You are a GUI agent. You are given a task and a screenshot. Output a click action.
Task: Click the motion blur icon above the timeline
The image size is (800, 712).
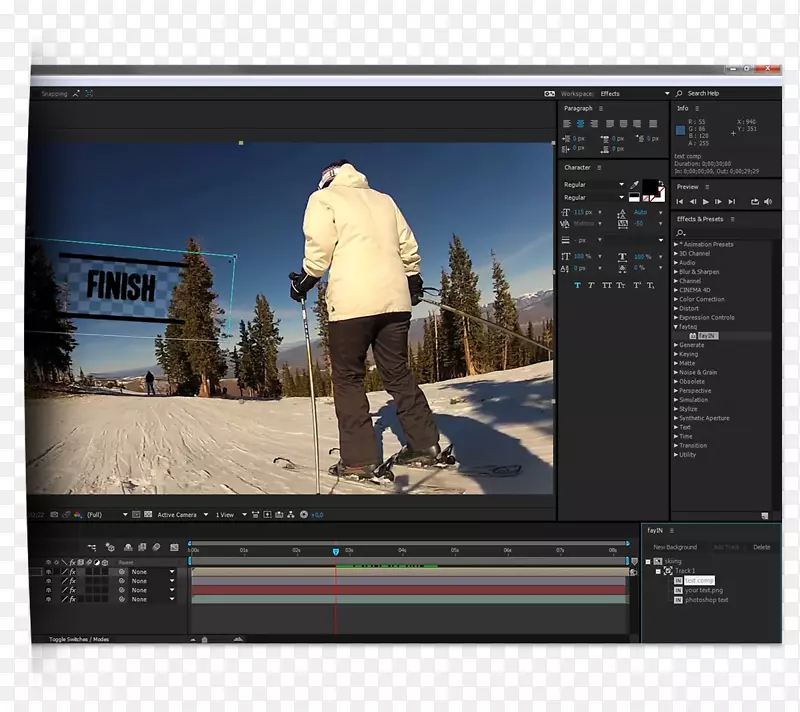tap(156, 546)
